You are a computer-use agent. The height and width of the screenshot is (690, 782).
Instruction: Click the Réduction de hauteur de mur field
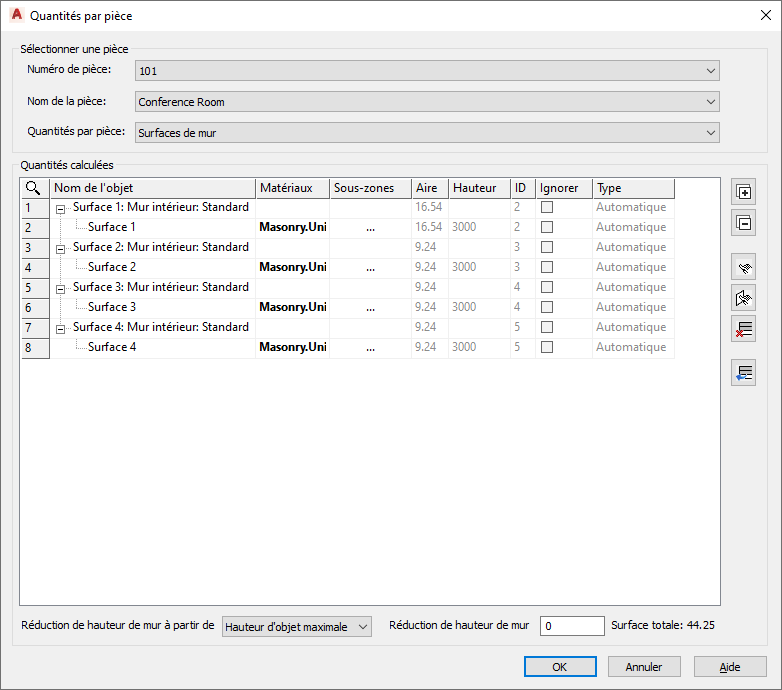[572, 626]
